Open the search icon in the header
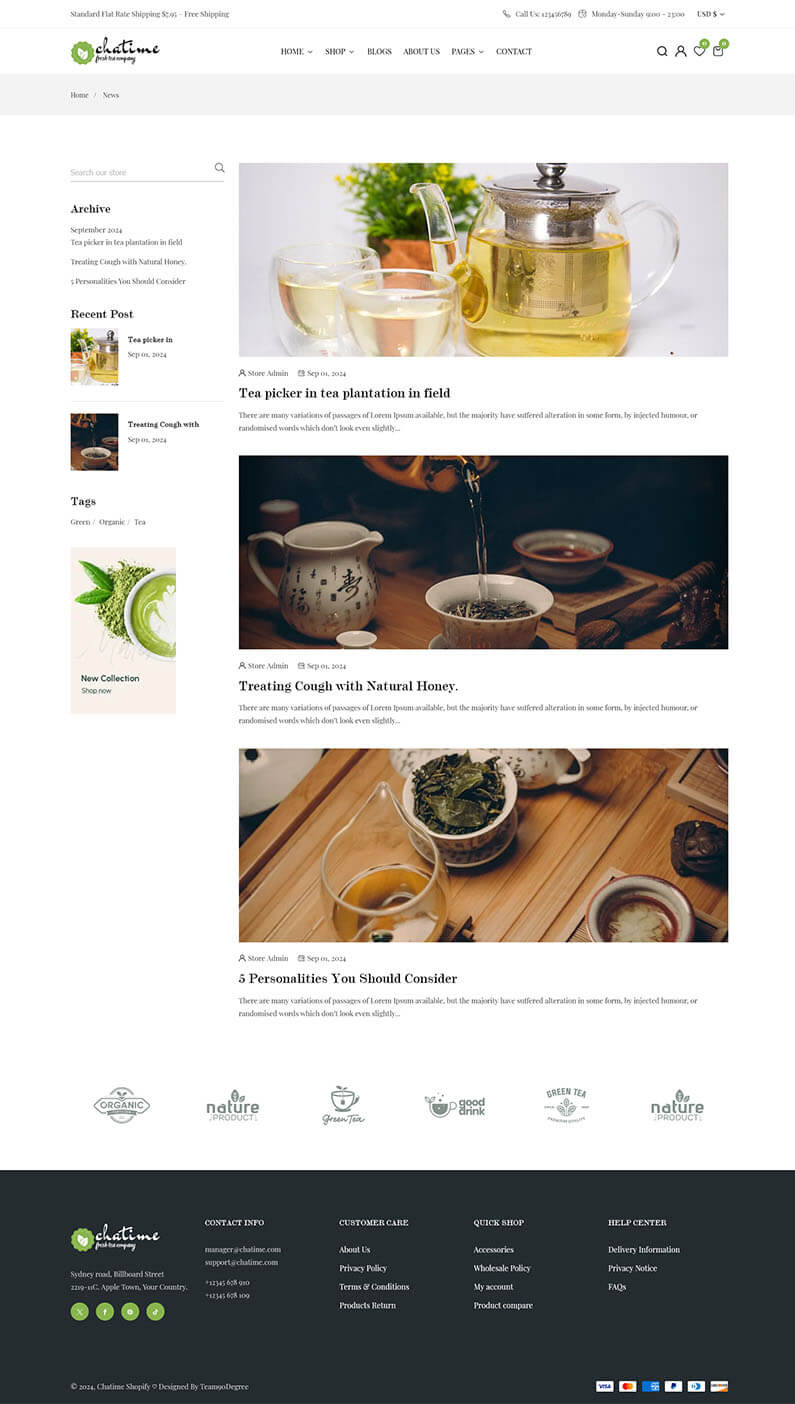The width and height of the screenshot is (795, 1404). (662, 51)
